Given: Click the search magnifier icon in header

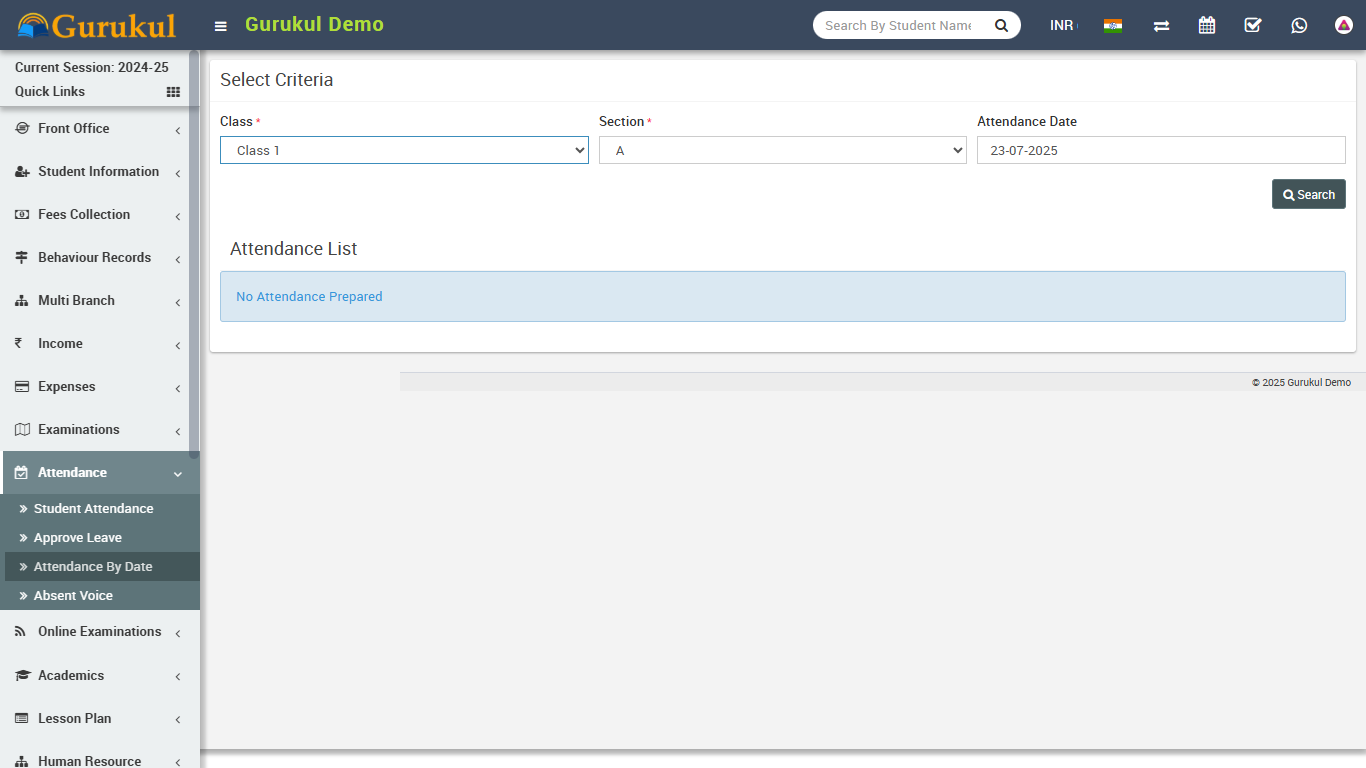Looking at the screenshot, I should 1001,26.
